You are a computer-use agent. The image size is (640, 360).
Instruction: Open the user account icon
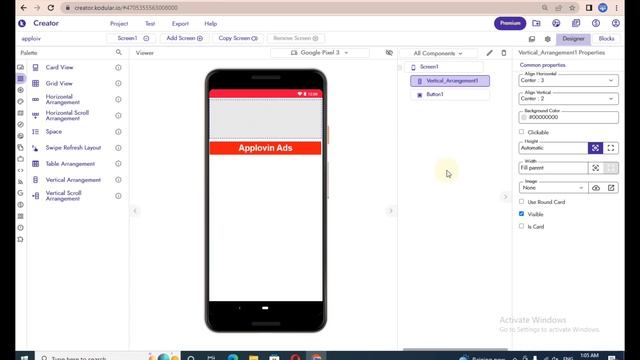coord(616,23)
